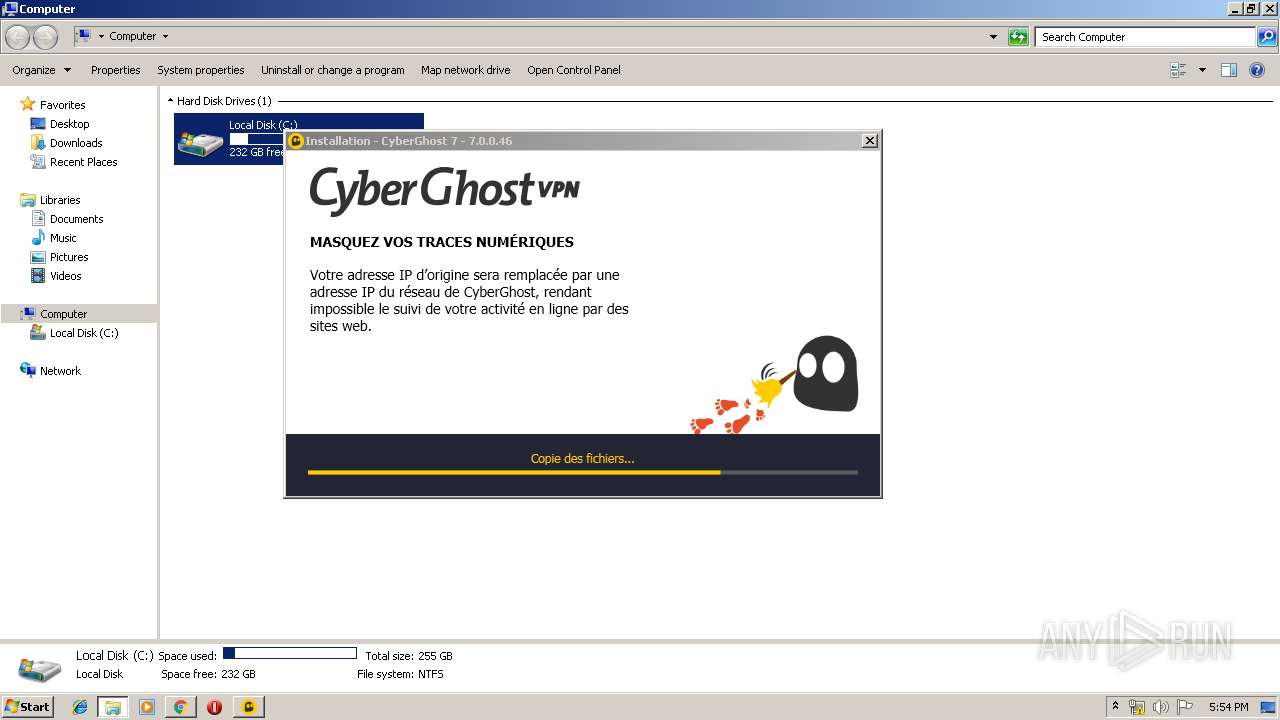Open the volume tray icon
Screen dimensions: 1280x720
click(x=1161, y=707)
